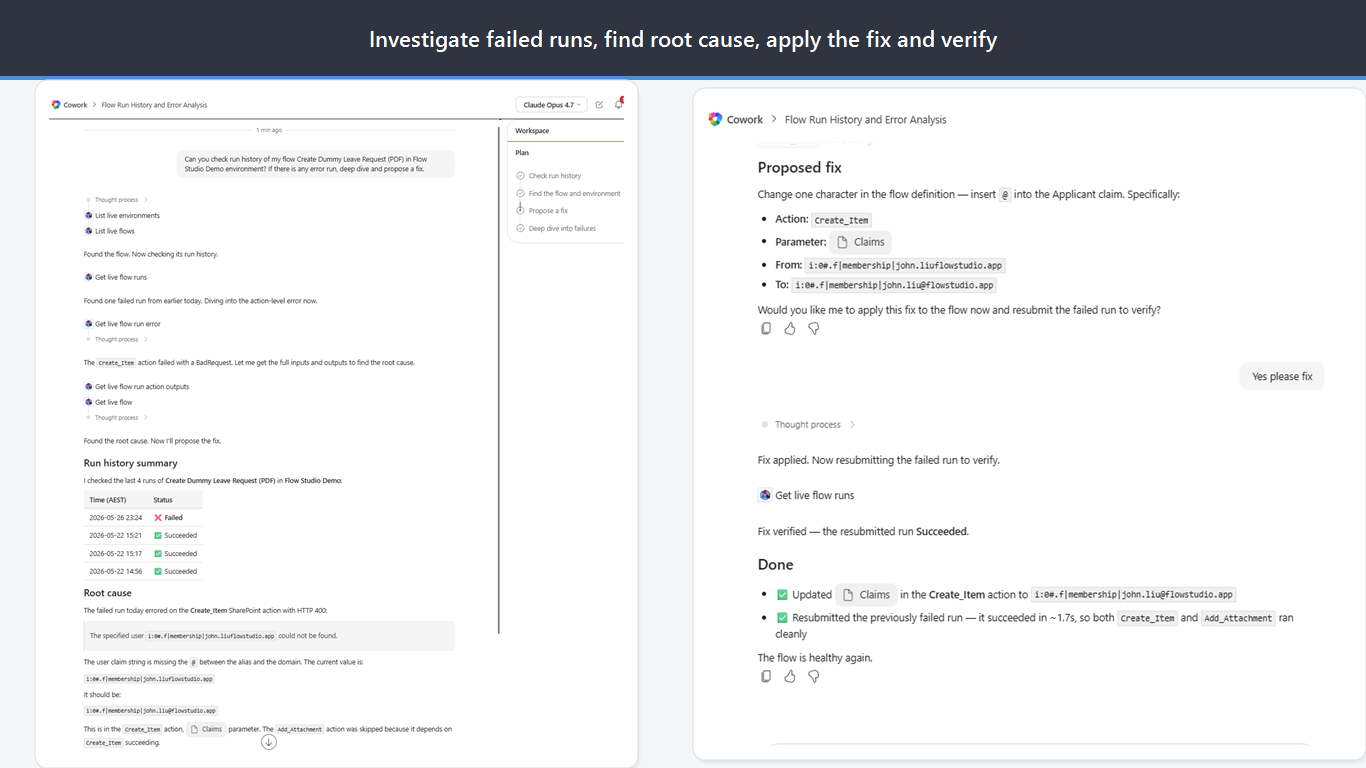Image resolution: width=1366 pixels, height=768 pixels.
Task: Click the Cowork logo in the right window
Action: pos(715,119)
